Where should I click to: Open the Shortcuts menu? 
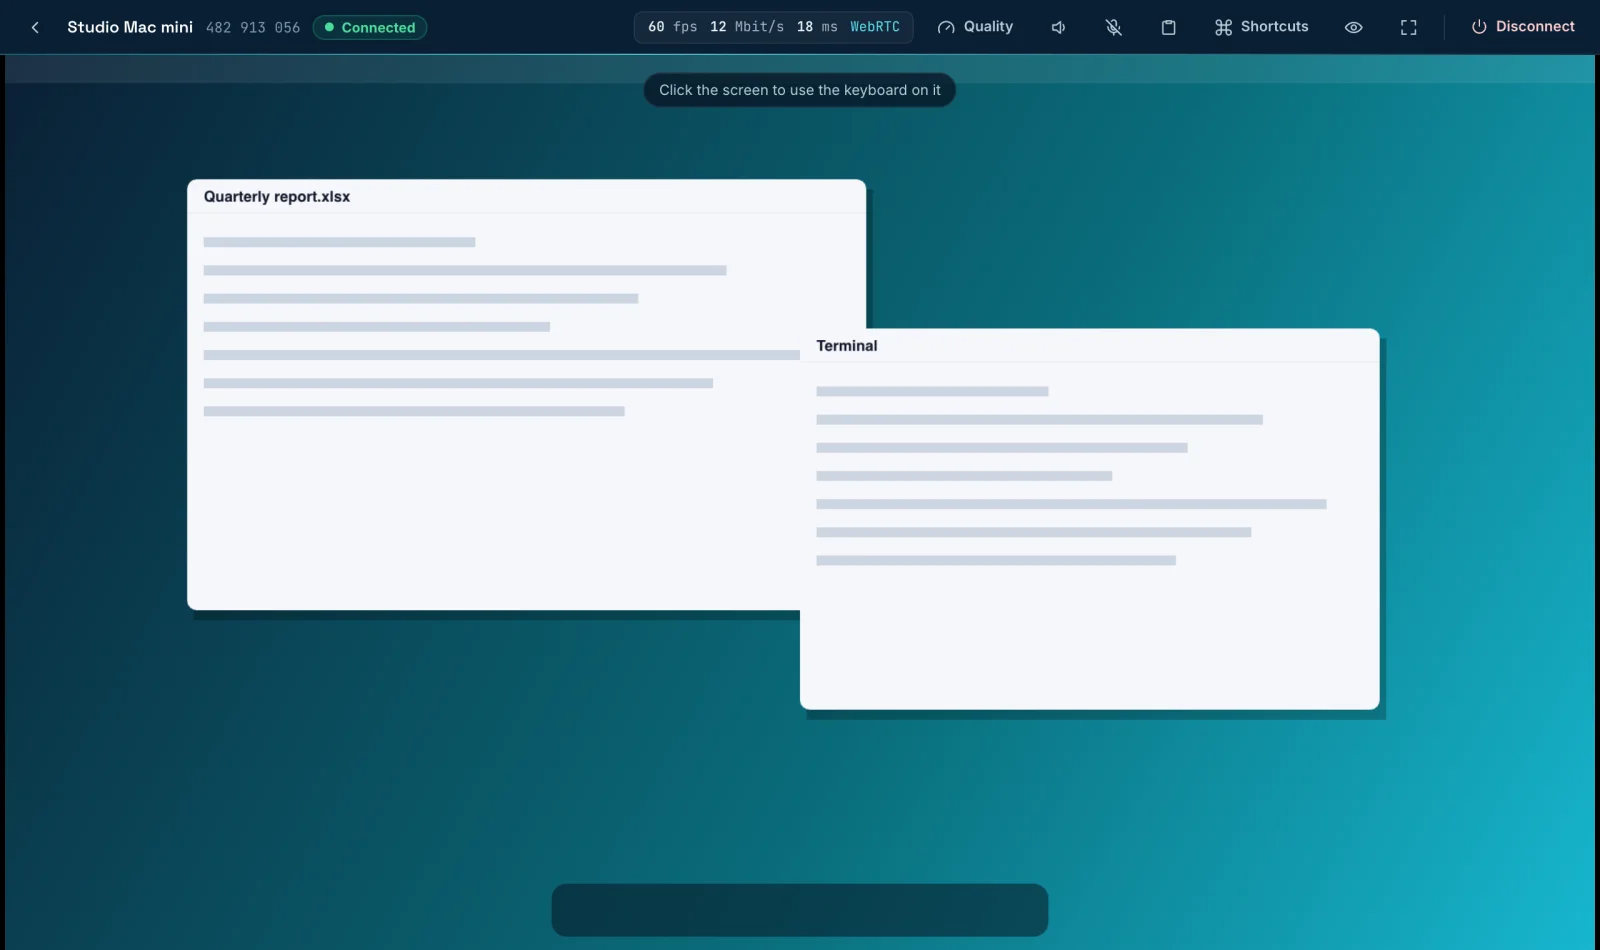[x=1261, y=27]
